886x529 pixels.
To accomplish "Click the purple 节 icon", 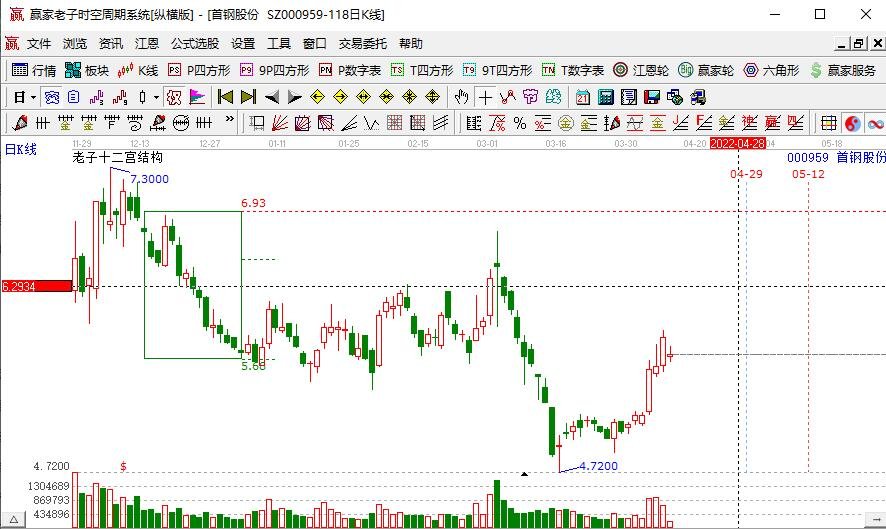I will pyautogui.click(x=531, y=98).
